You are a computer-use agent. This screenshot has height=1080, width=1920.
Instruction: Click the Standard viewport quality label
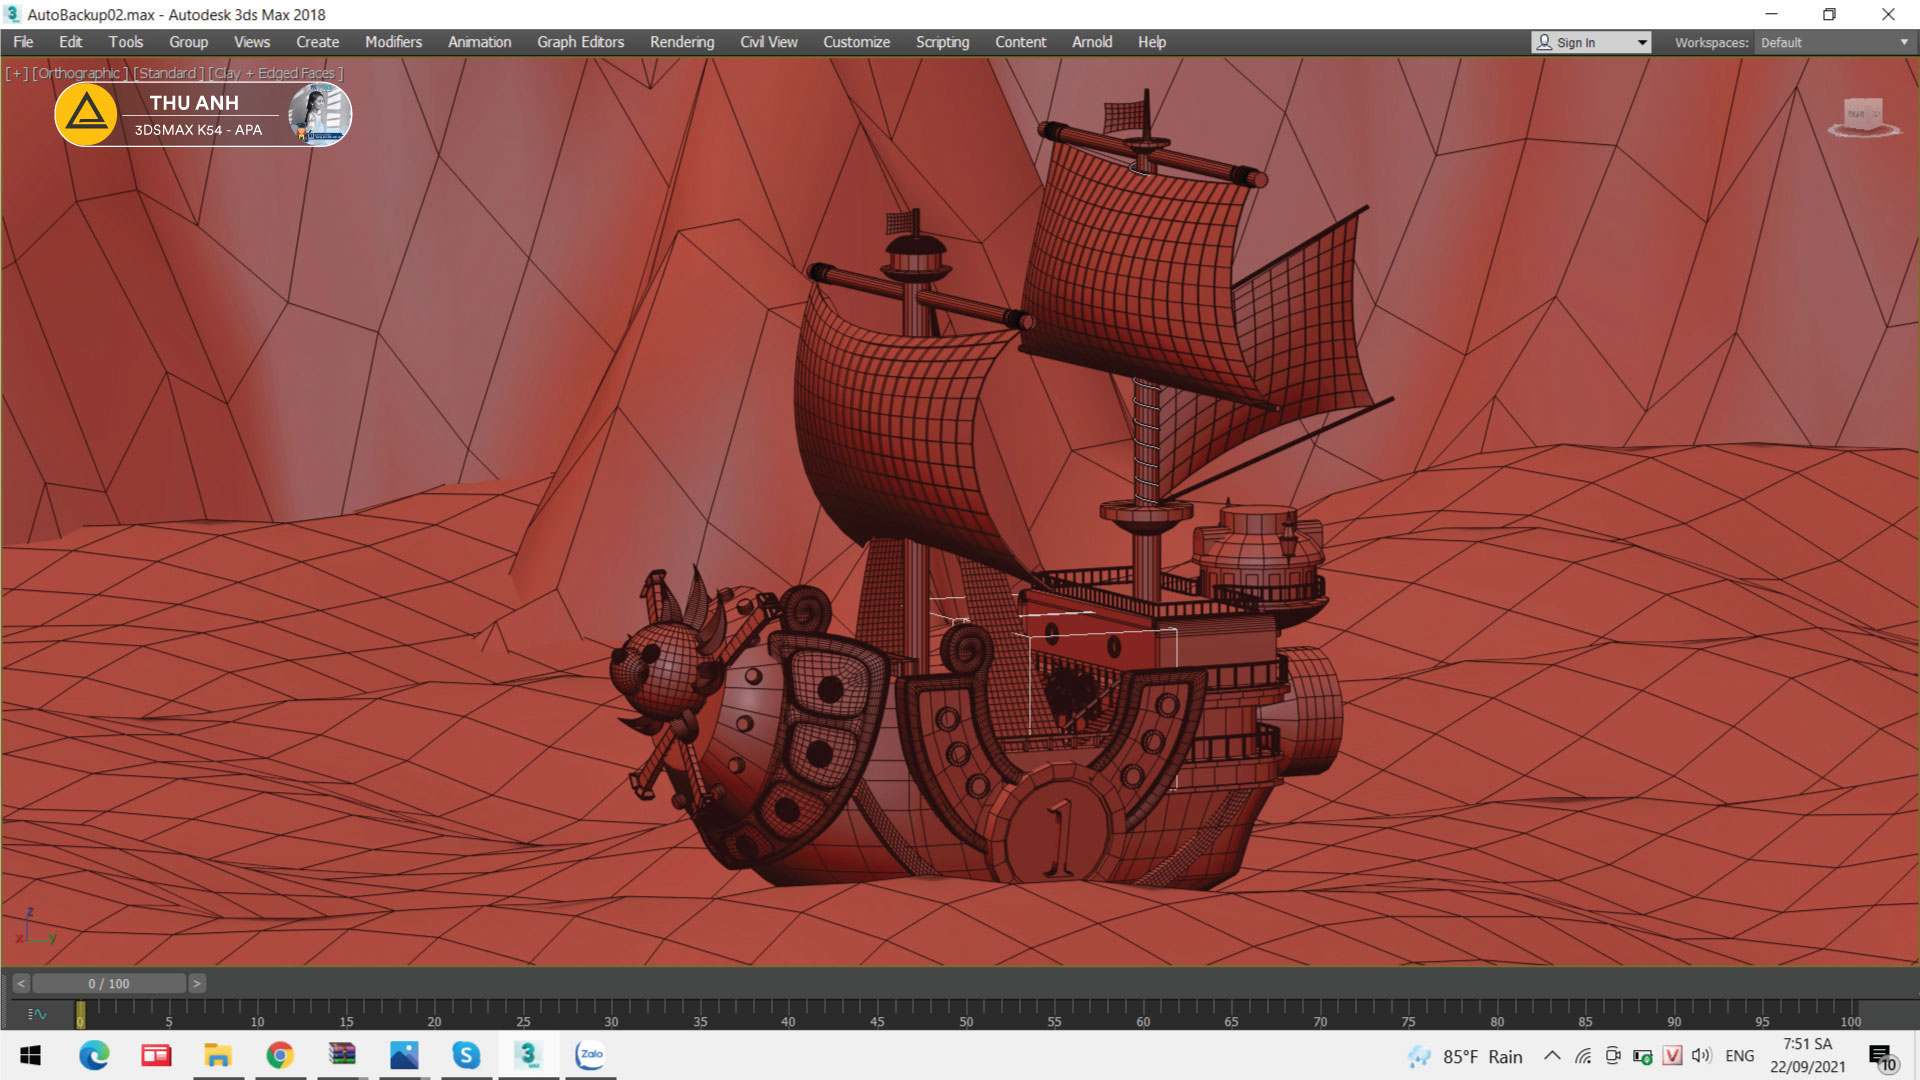point(168,73)
